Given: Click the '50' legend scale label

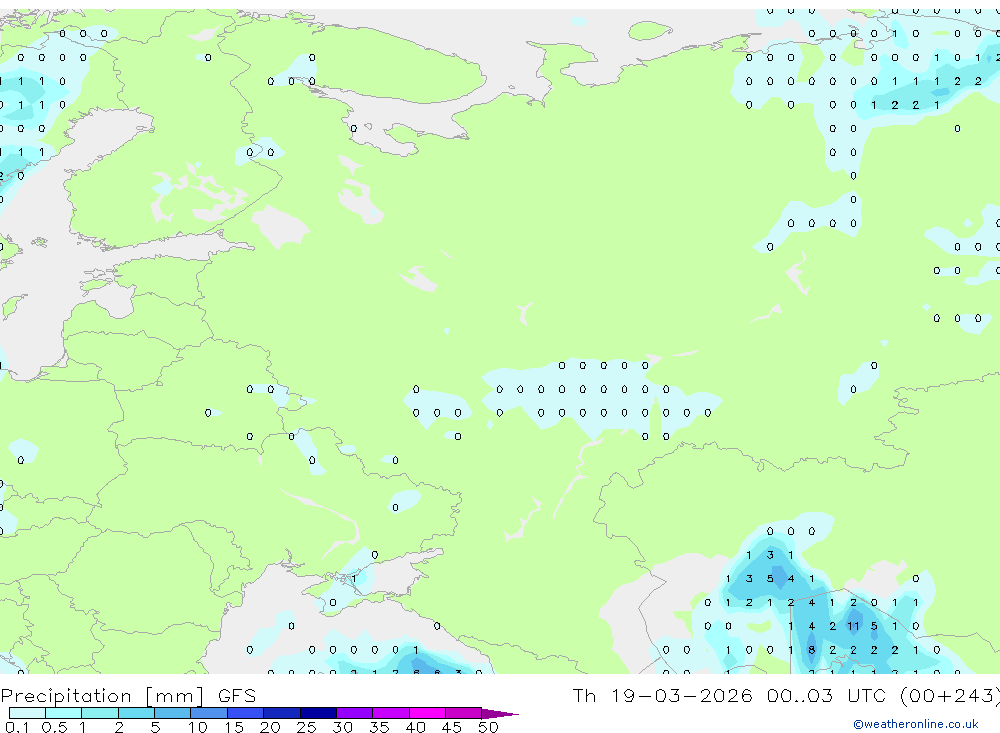Looking at the screenshot, I should pyautogui.click(x=489, y=727).
